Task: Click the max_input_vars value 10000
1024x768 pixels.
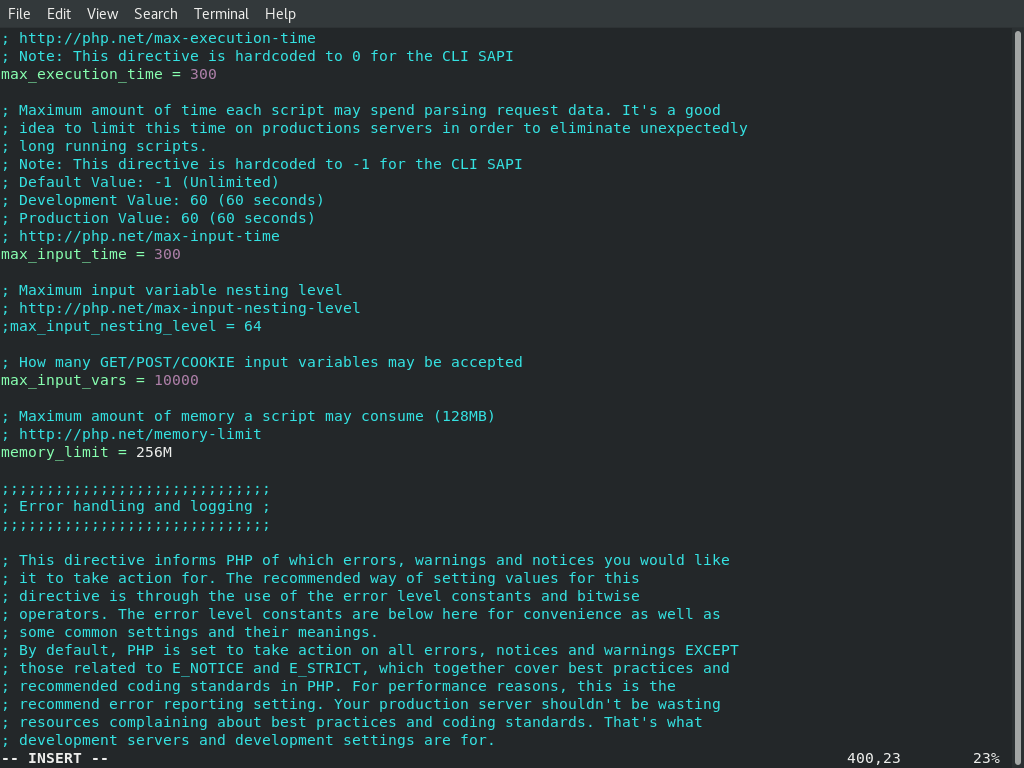Action: pyautogui.click(x=176, y=380)
